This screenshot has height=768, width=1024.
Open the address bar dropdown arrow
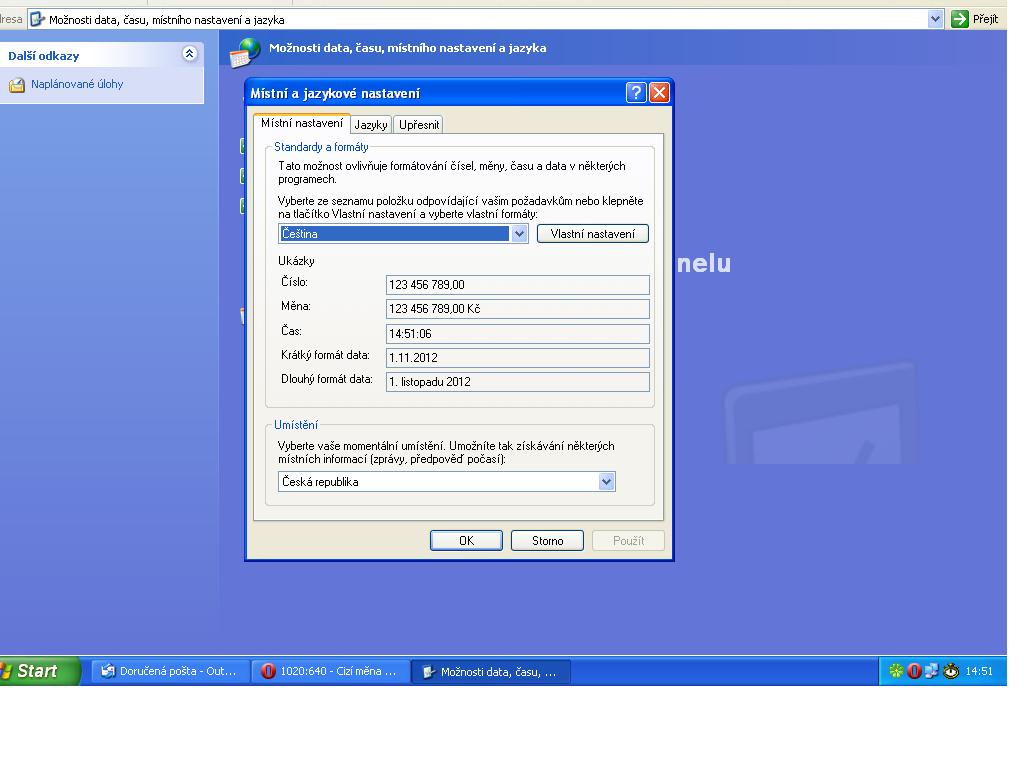tap(935, 19)
